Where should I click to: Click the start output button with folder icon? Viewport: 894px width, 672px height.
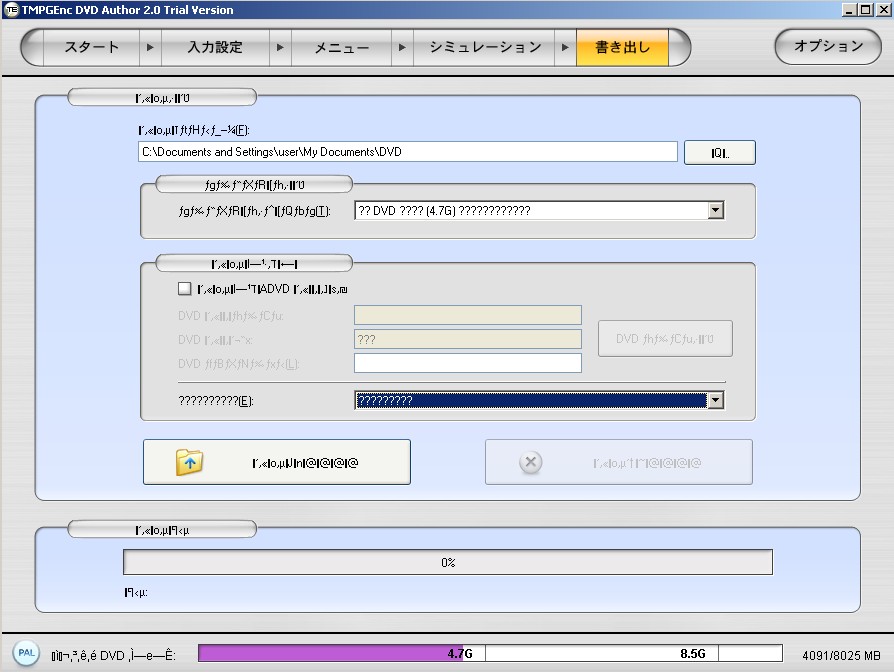[x=277, y=462]
